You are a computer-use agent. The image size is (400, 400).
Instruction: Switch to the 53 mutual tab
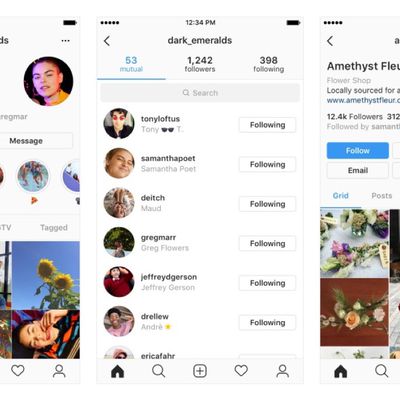click(131, 64)
